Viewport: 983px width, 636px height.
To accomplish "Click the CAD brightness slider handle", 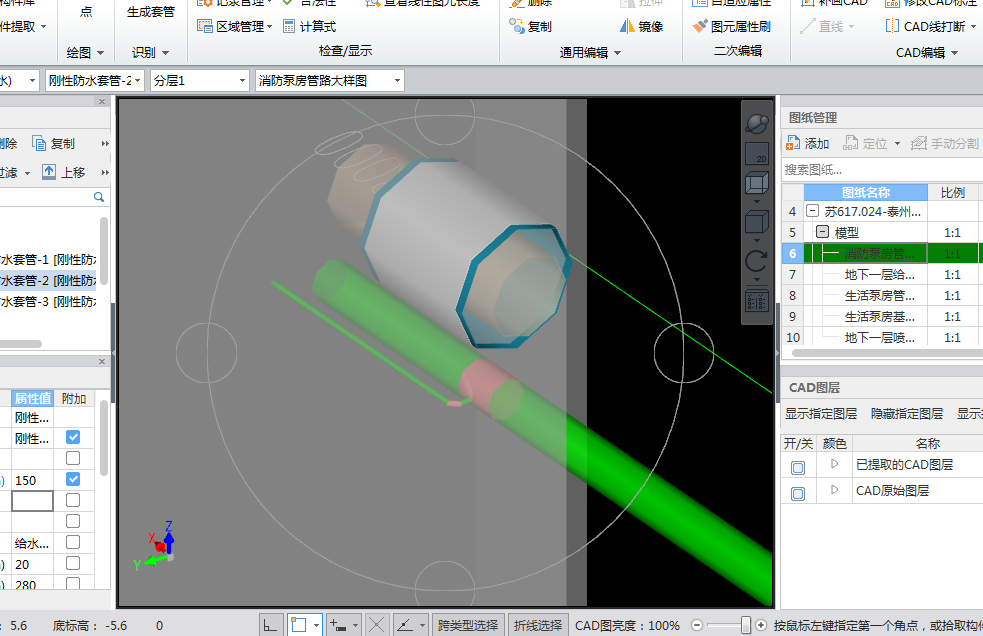I will tap(745, 625).
